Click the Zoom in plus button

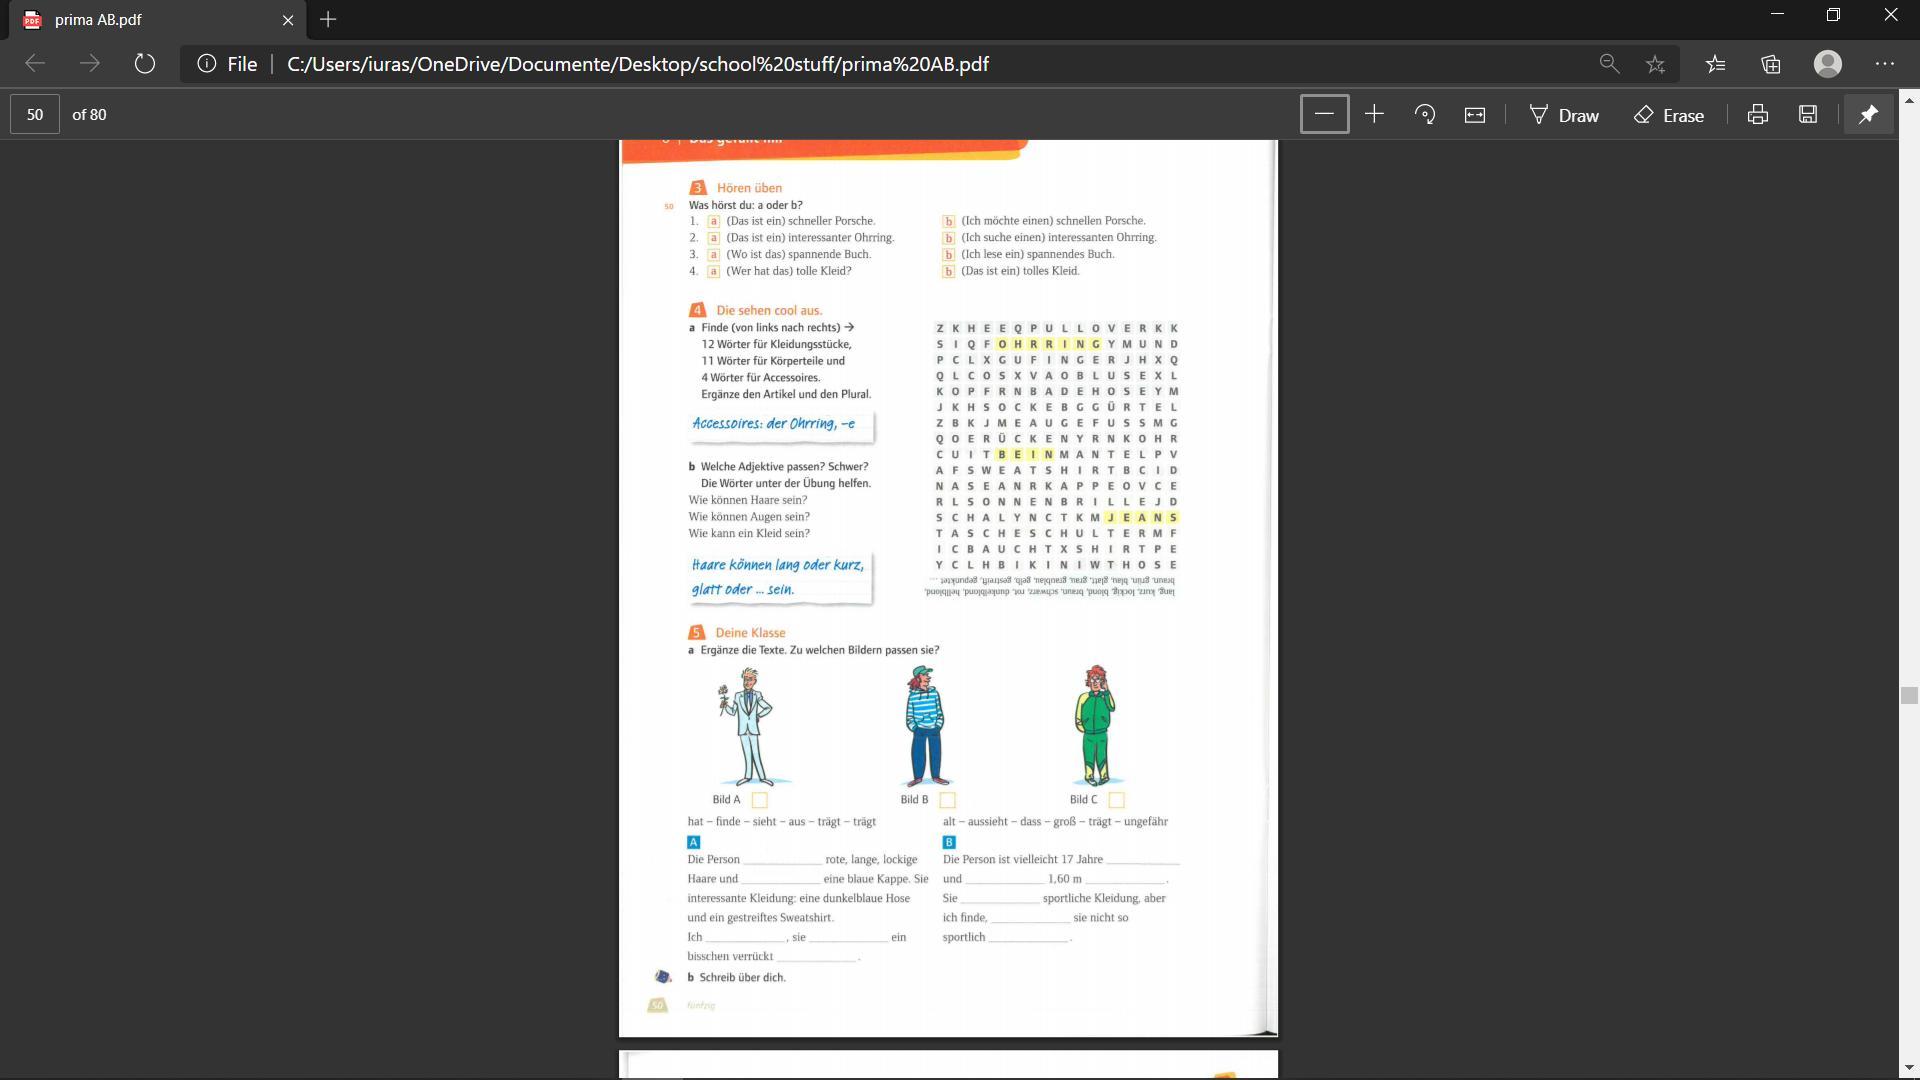click(1374, 115)
